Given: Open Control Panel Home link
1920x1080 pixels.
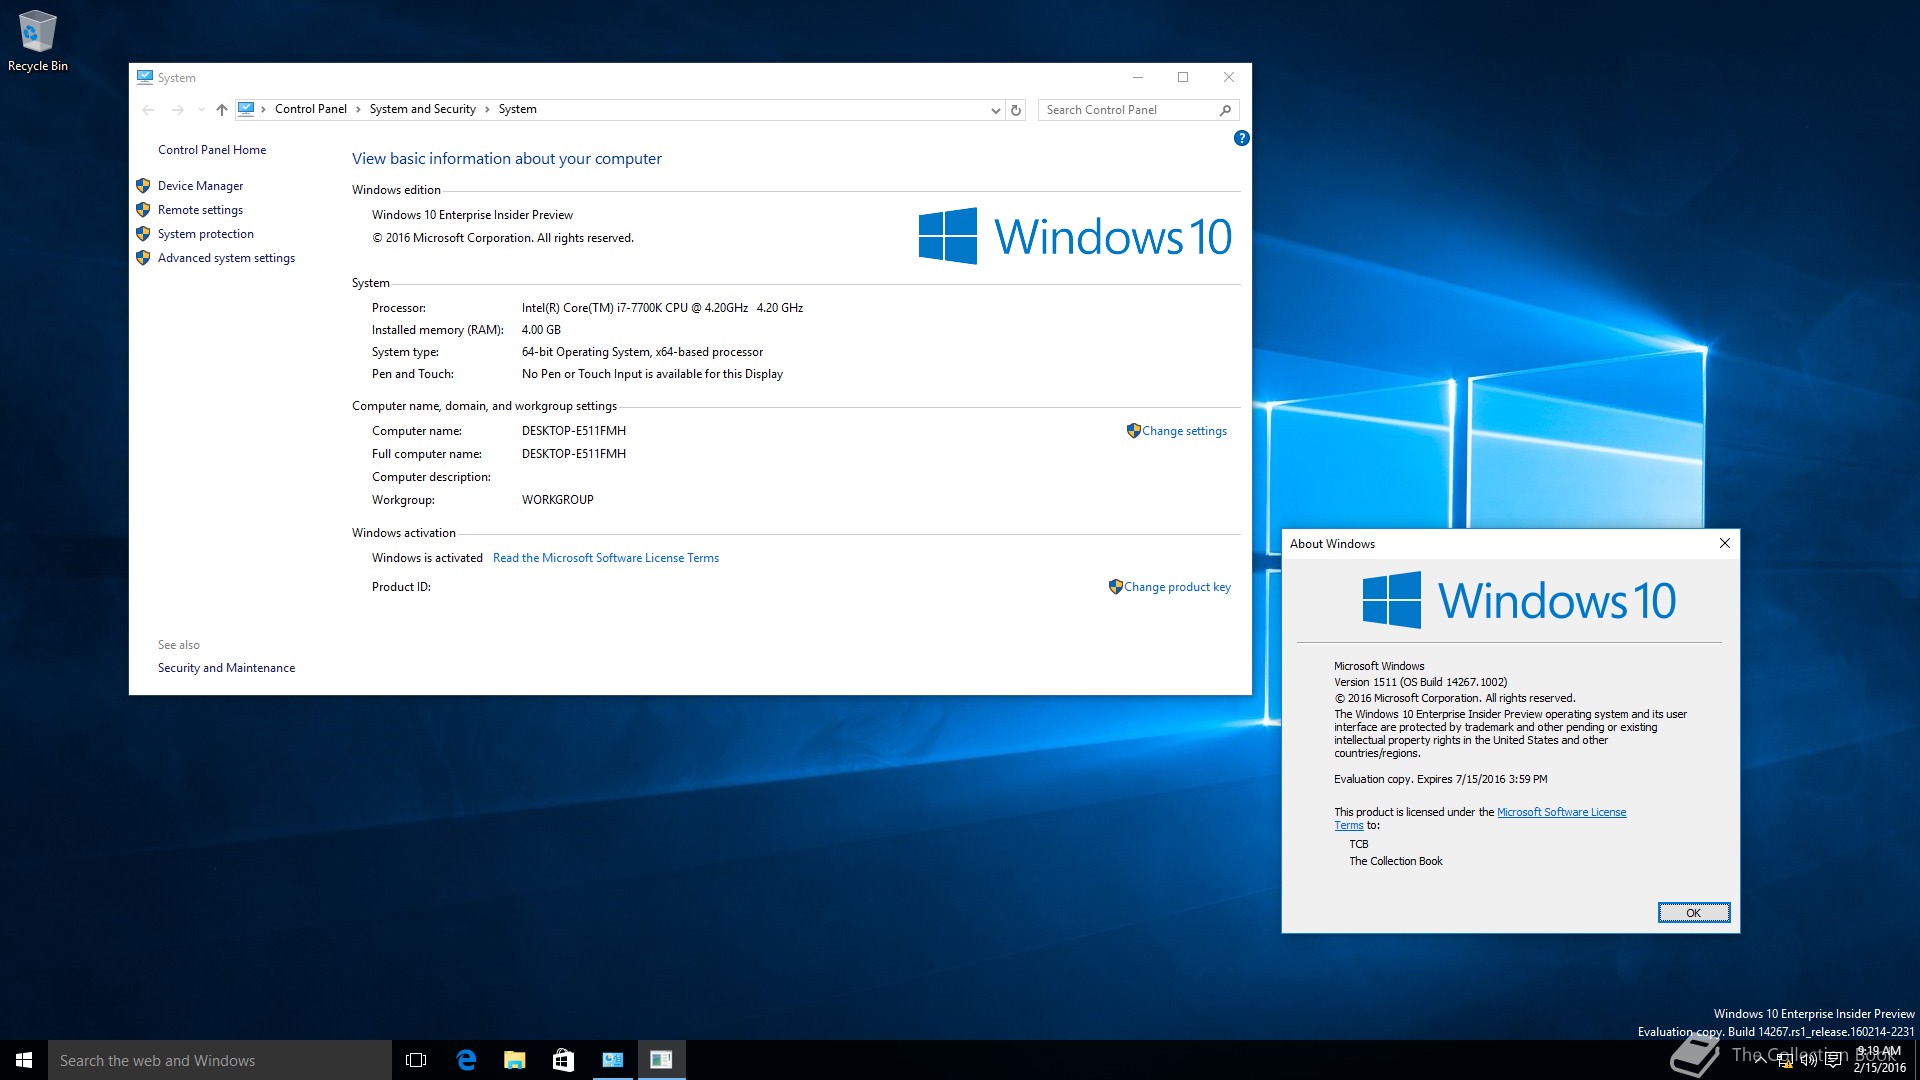Looking at the screenshot, I should point(212,150).
